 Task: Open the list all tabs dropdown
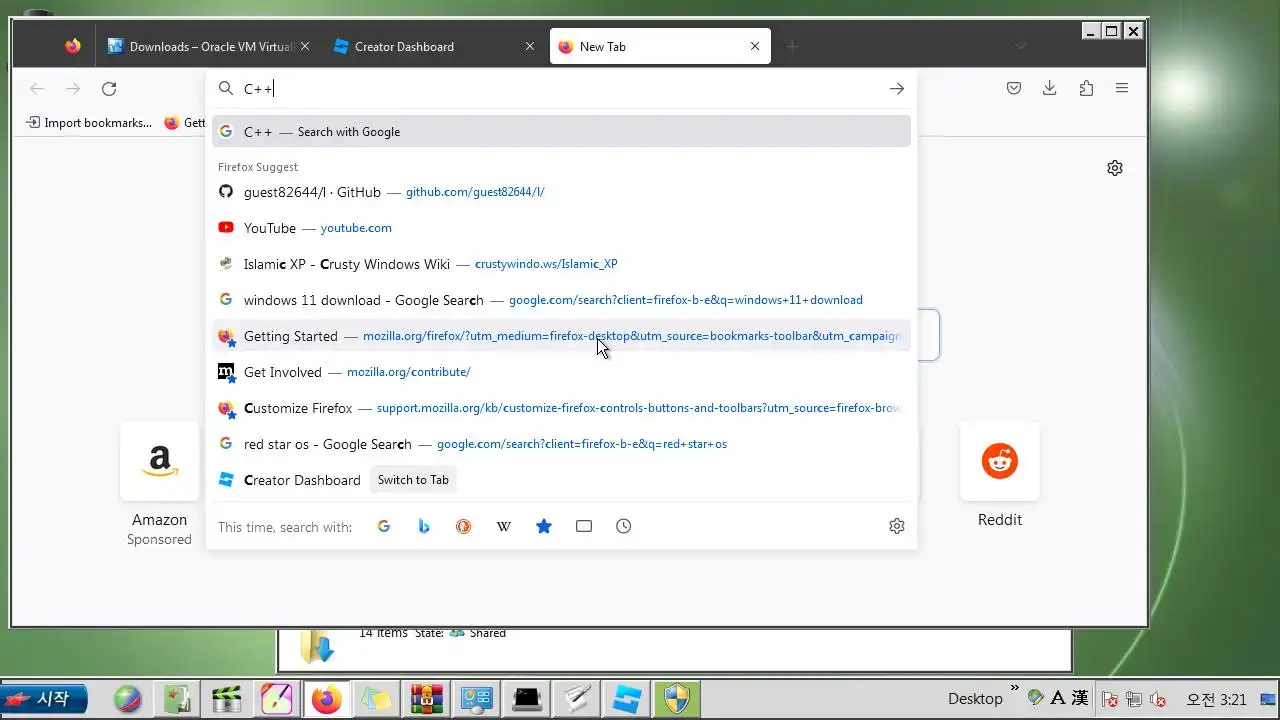(x=1020, y=46)
